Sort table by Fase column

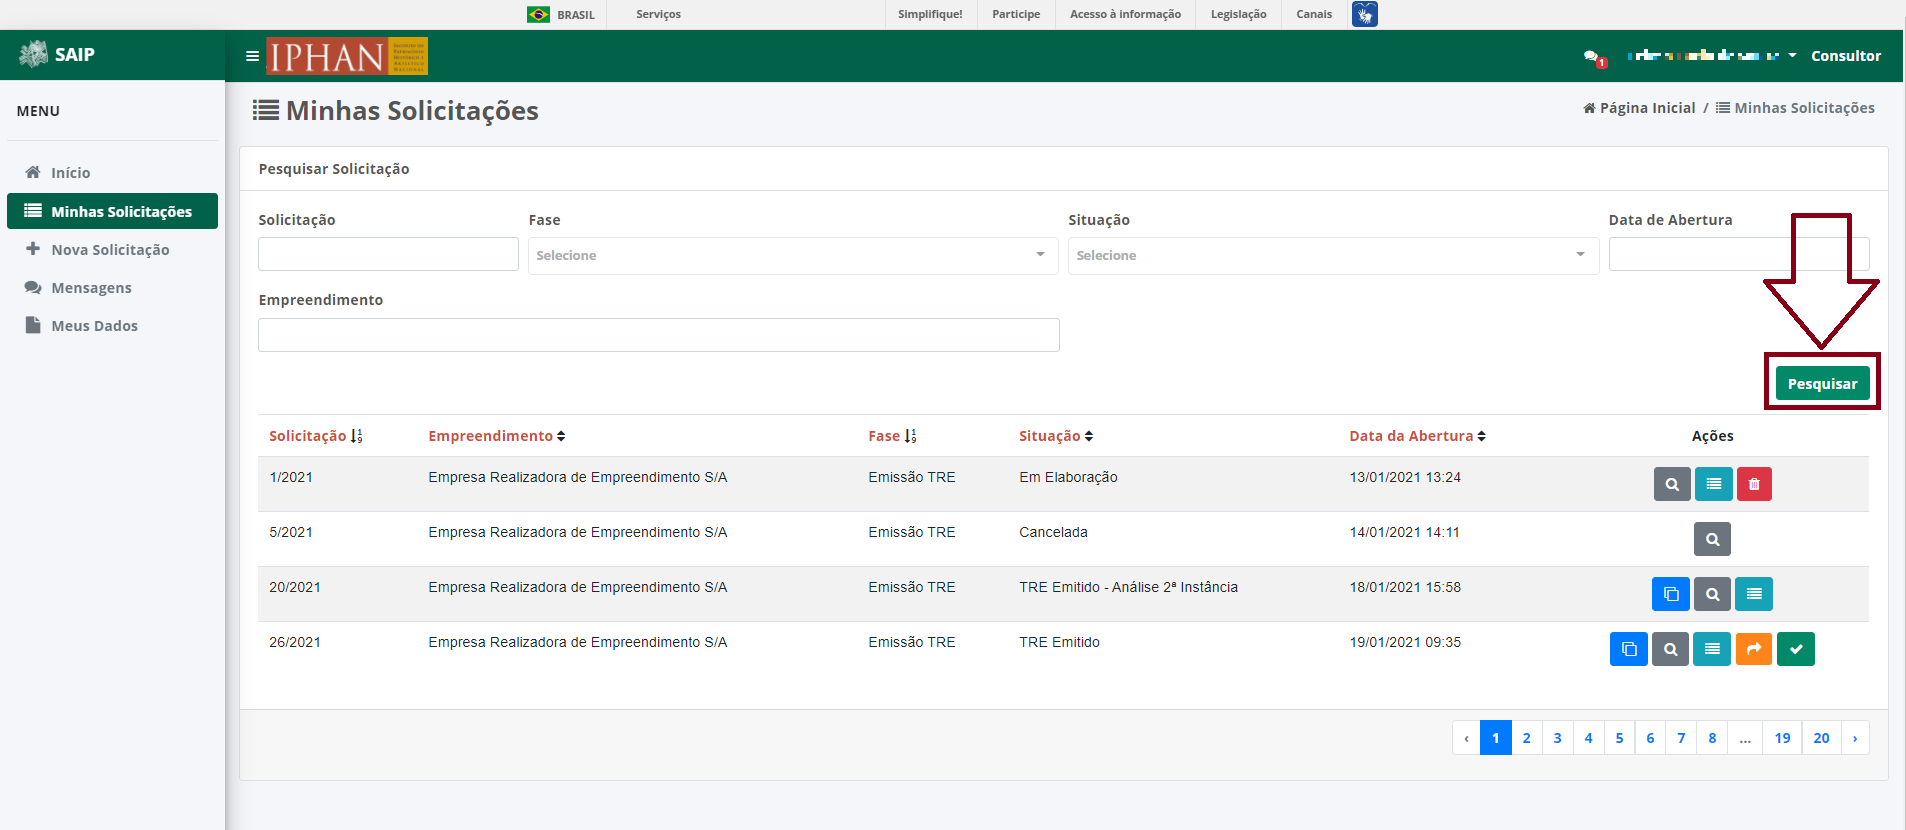pyautogui.click(x=892, y=436)
